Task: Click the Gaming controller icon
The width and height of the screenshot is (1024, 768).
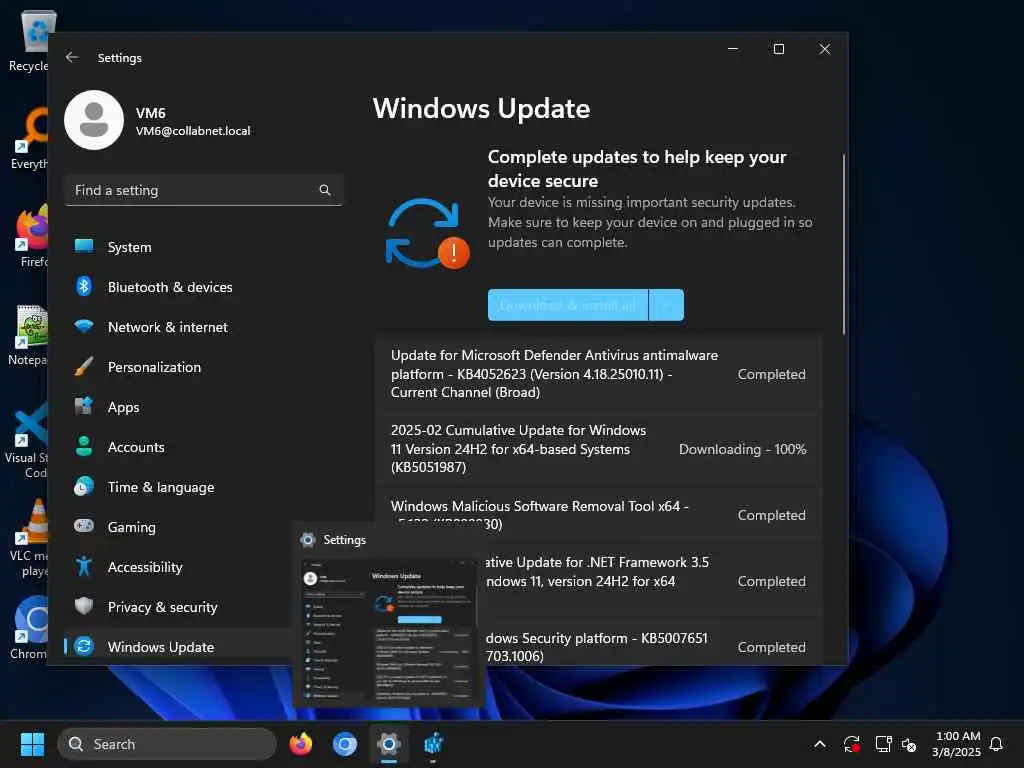Action: [x=84, y=526]
